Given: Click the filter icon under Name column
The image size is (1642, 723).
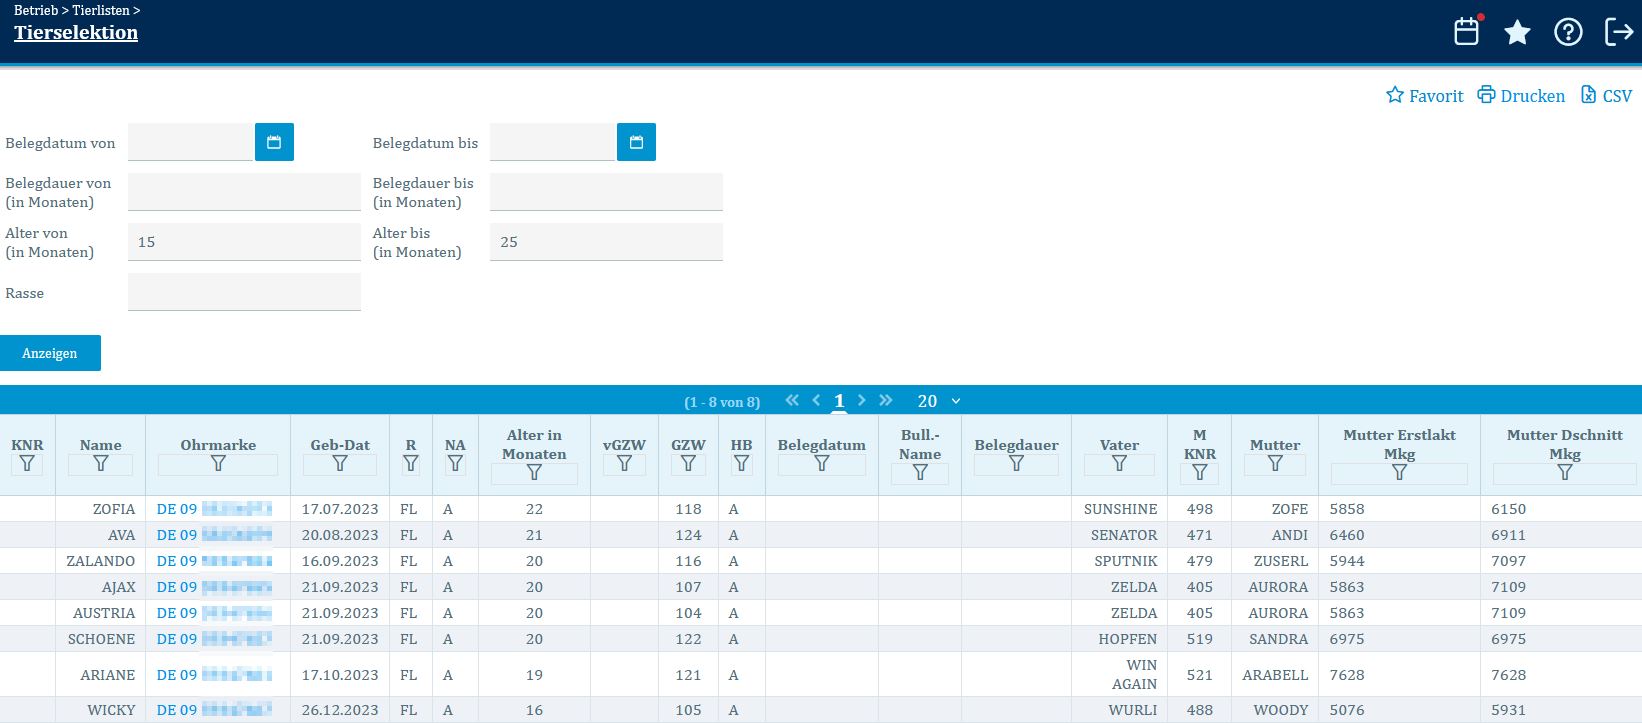Looking at the screenshot, I should 101,464.
